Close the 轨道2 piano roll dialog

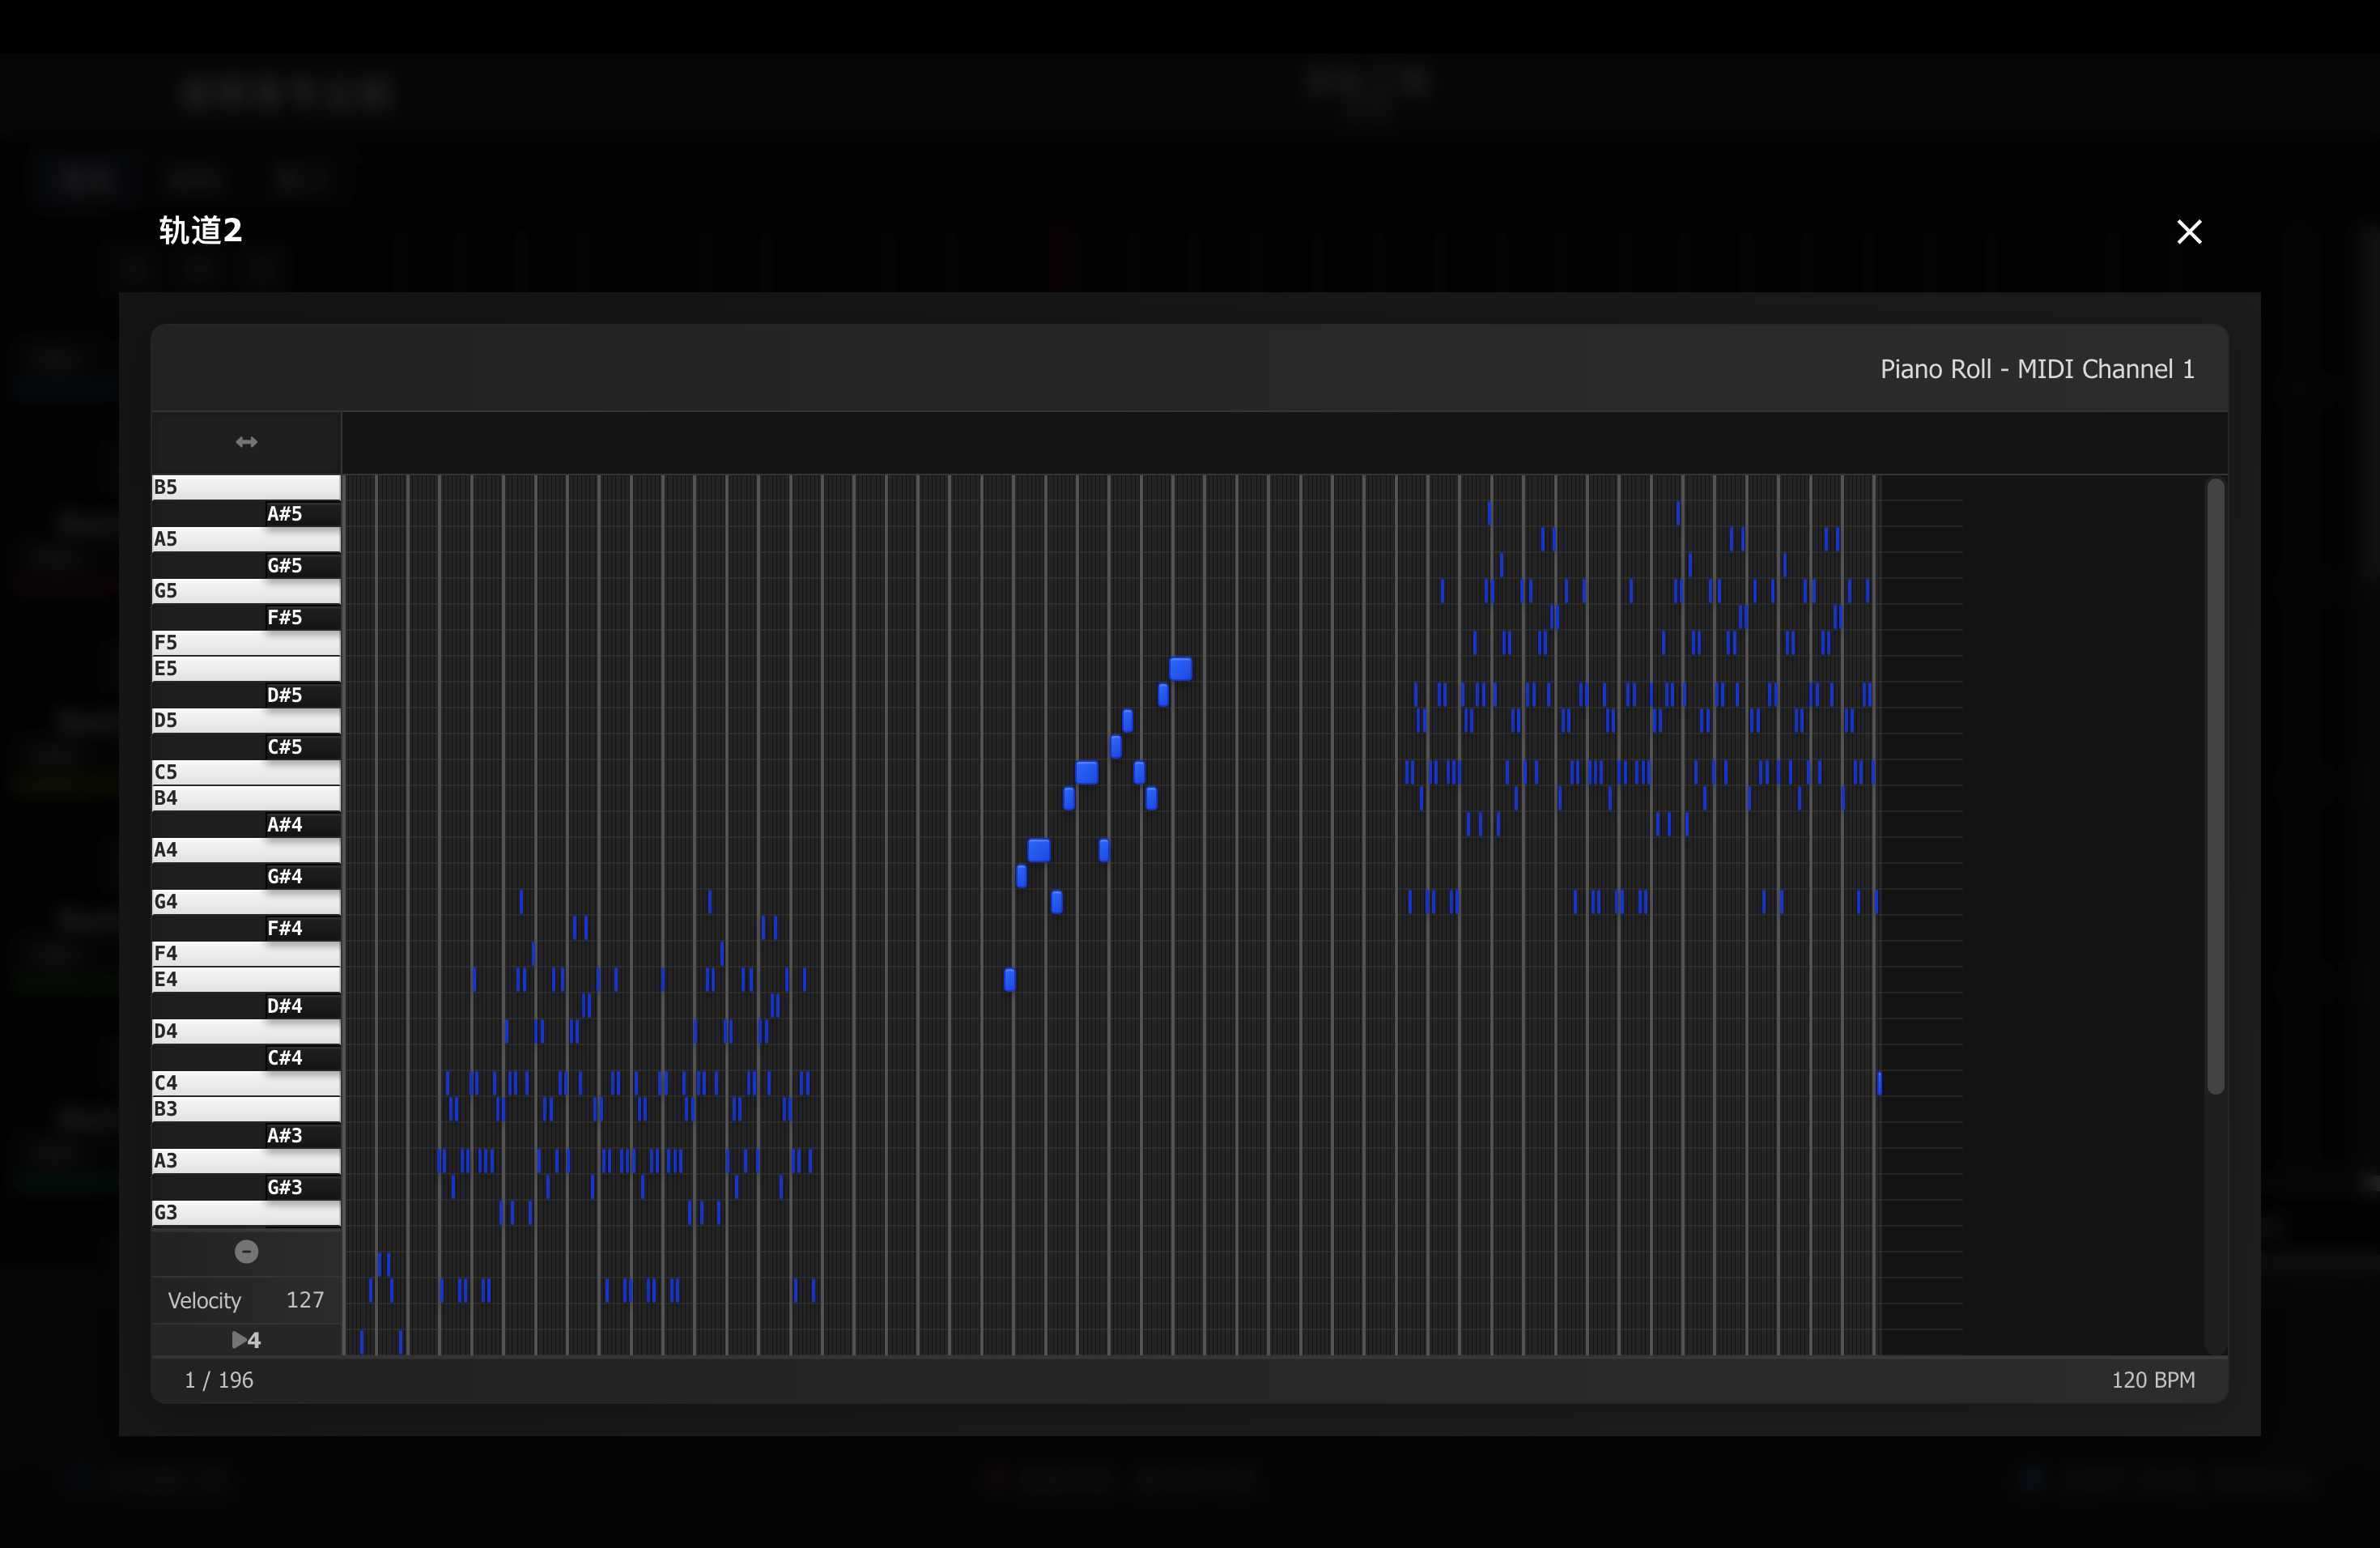click(2188, 232)
